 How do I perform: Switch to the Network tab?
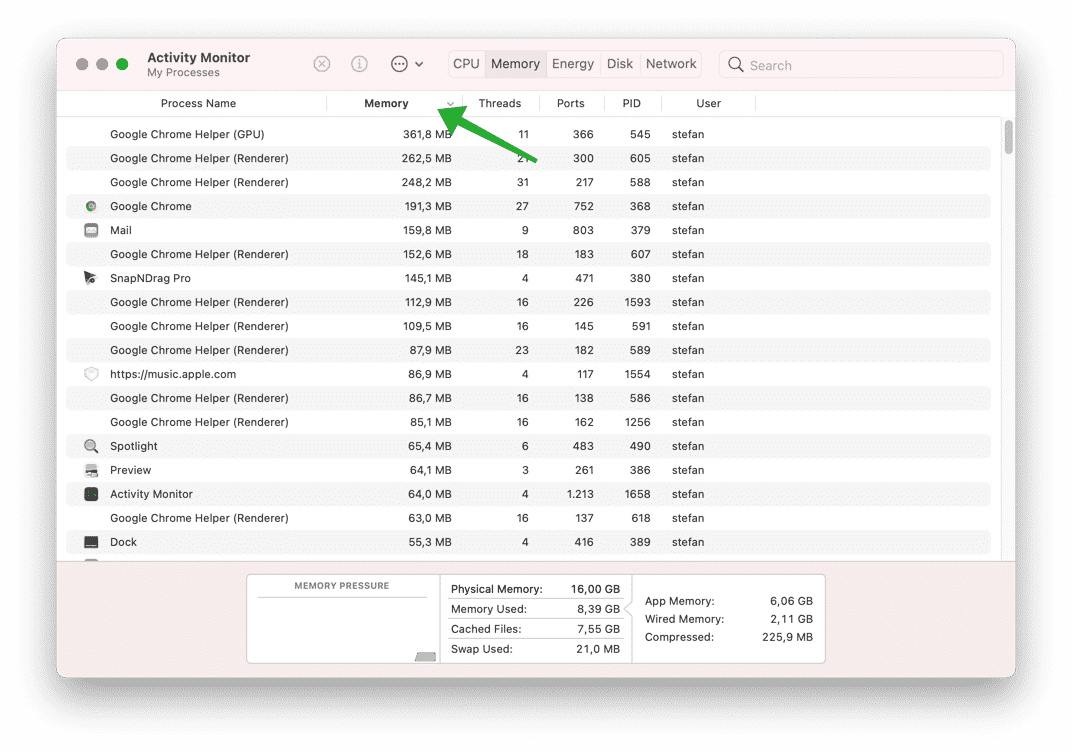tap(671, 64)
